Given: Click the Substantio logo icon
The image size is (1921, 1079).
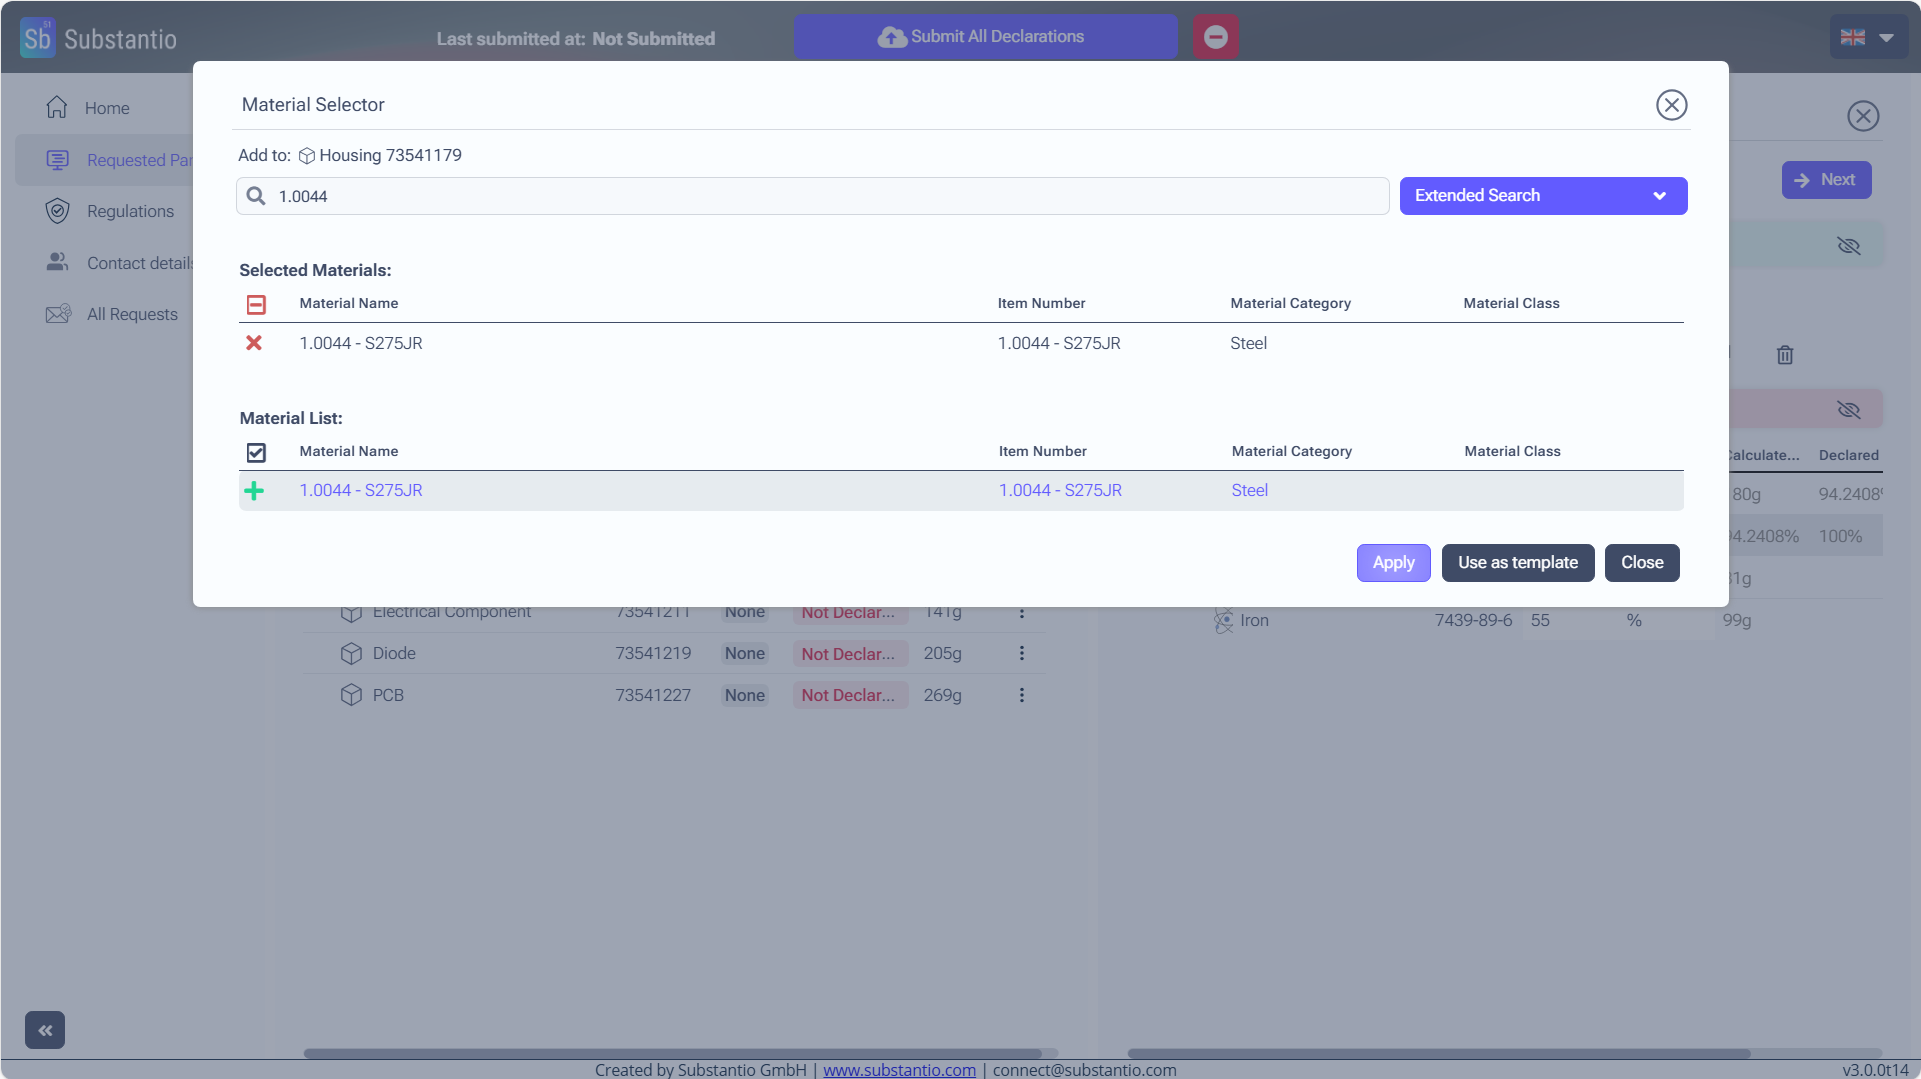Looking at the screenshot, I should tap(37, 38).
